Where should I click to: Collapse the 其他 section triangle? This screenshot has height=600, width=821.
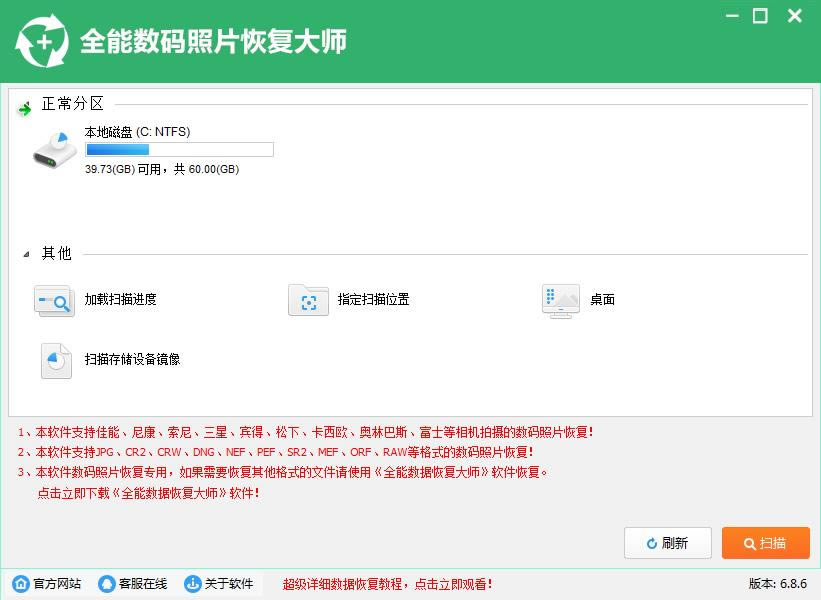[x=26, y=254]
